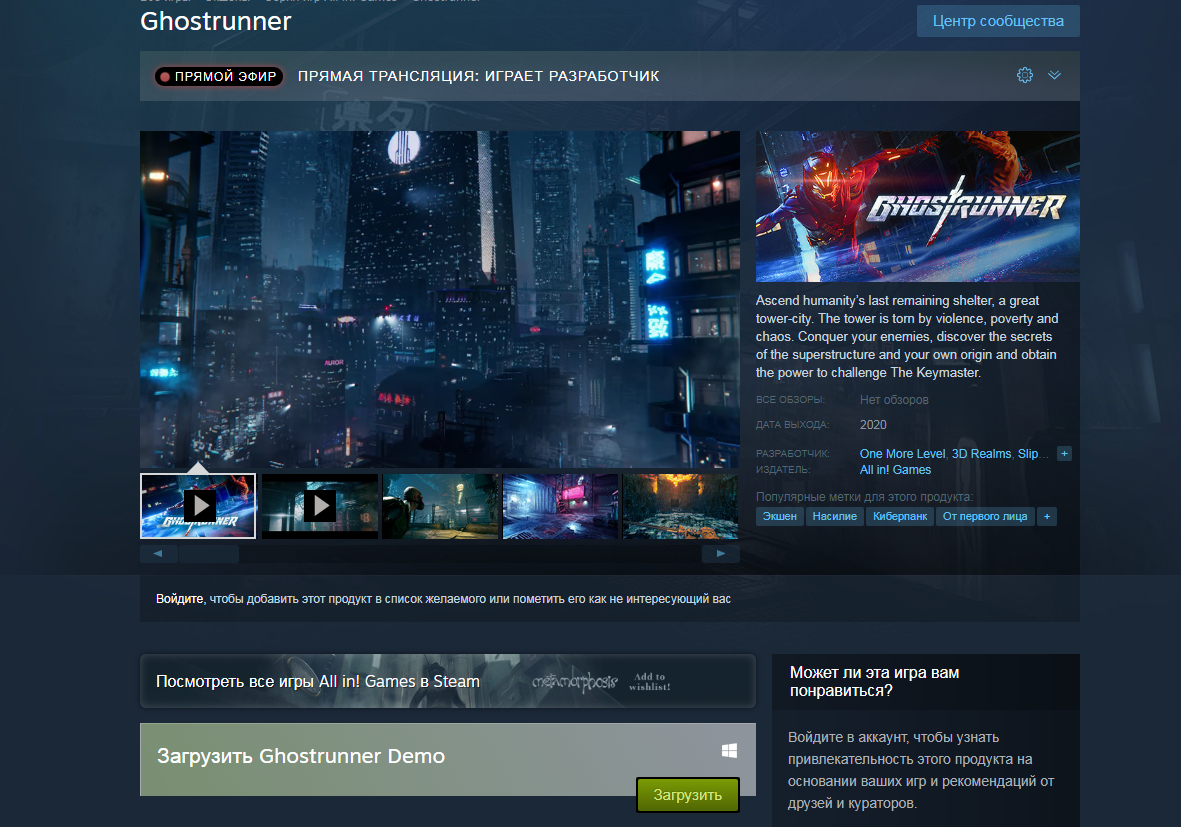Select the Киберпанк tag

pos(899,516)
